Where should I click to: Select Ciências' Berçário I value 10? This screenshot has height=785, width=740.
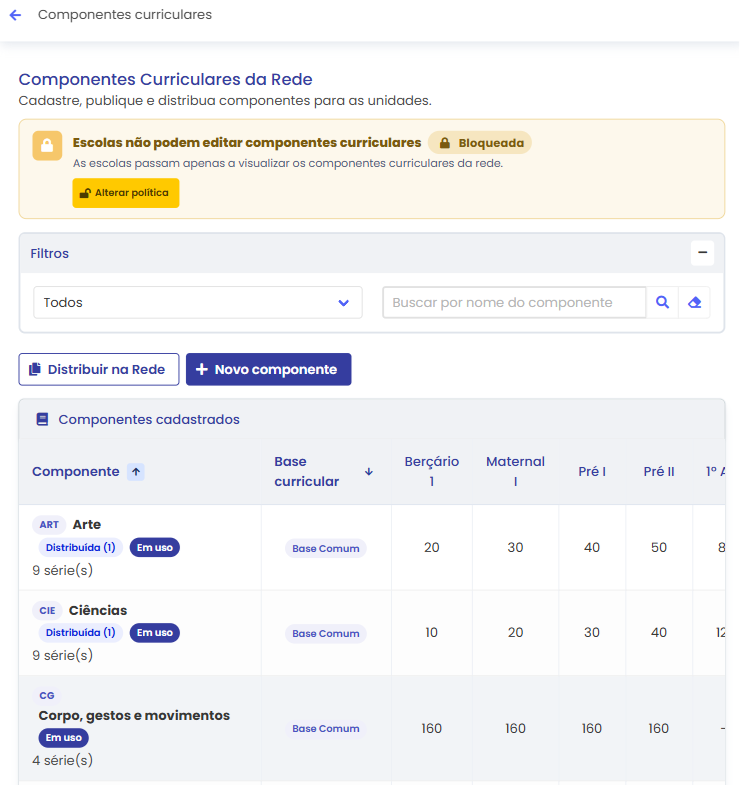click(x=432, y=633)
